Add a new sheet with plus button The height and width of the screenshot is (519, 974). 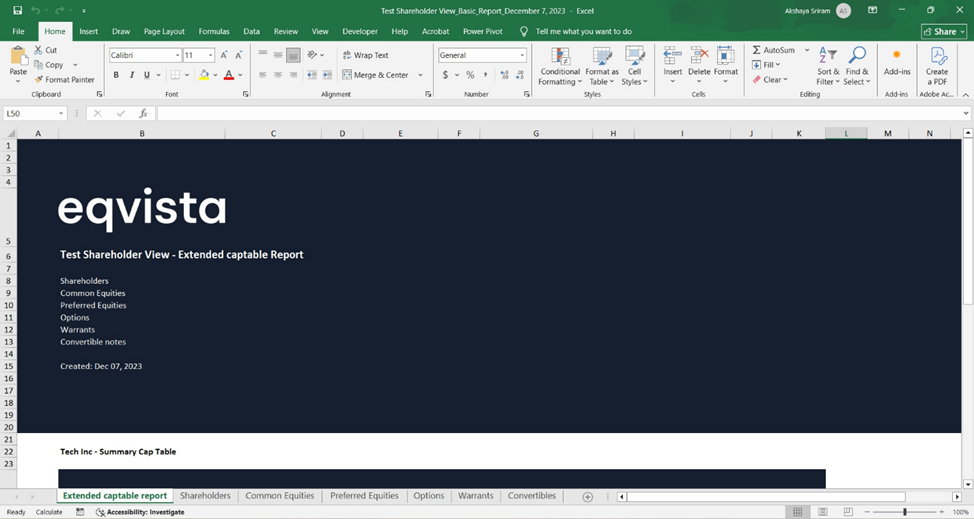tap(587, 496)
